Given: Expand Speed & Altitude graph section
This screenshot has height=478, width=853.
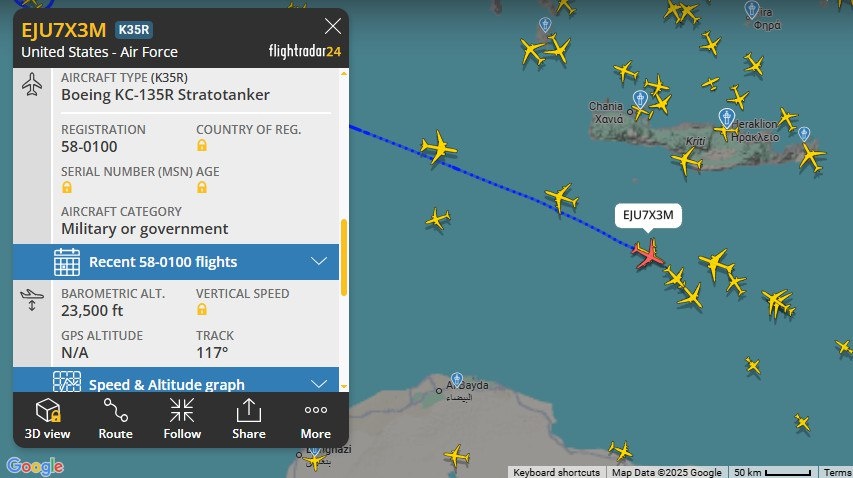Looking at the screenshot, I should [x=176, y=380].
